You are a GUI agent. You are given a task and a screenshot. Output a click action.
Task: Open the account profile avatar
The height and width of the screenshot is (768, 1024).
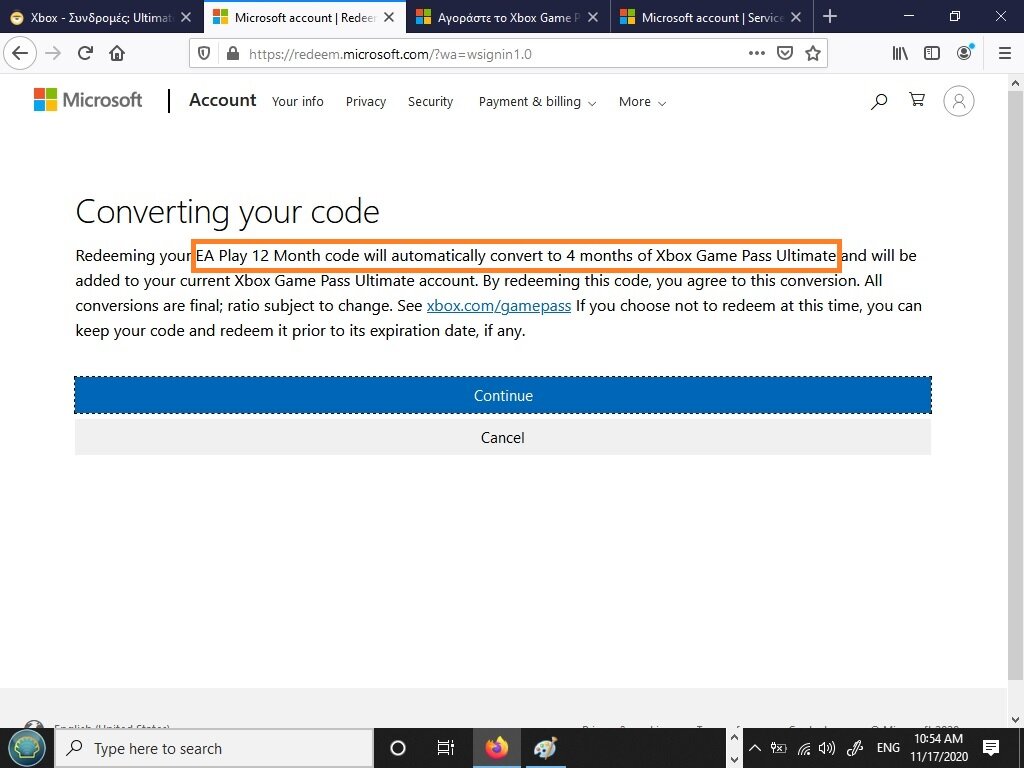[959, 101]
